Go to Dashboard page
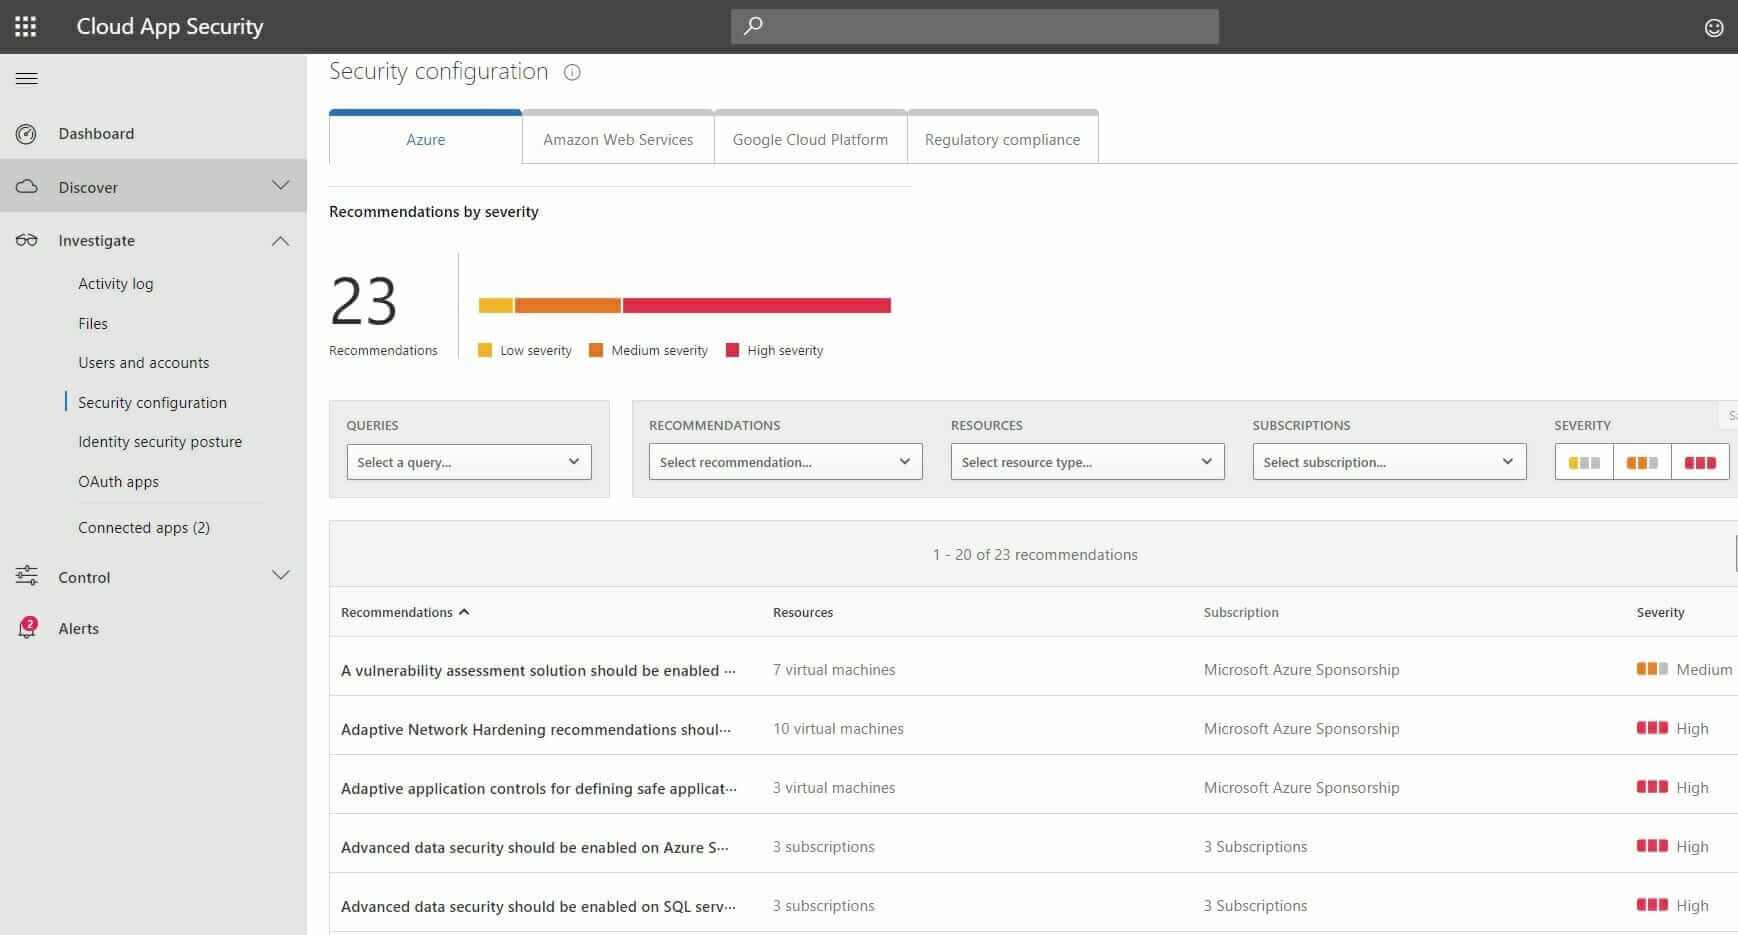 [96, 134]
